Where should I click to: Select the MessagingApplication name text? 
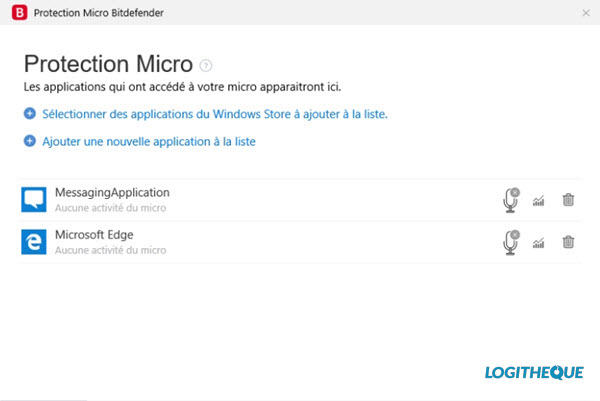(x=112, y=192)
